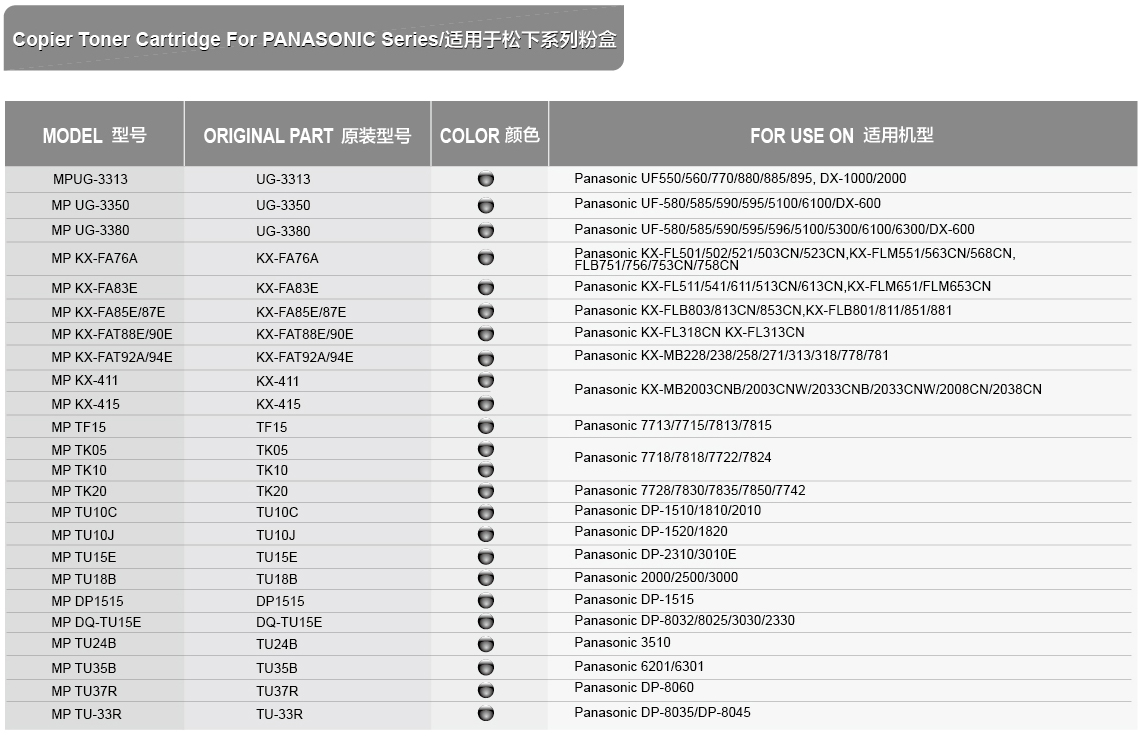Click the color icon beside TF15
Viewport: 1140px width, 745px height.
pos(486,427)
